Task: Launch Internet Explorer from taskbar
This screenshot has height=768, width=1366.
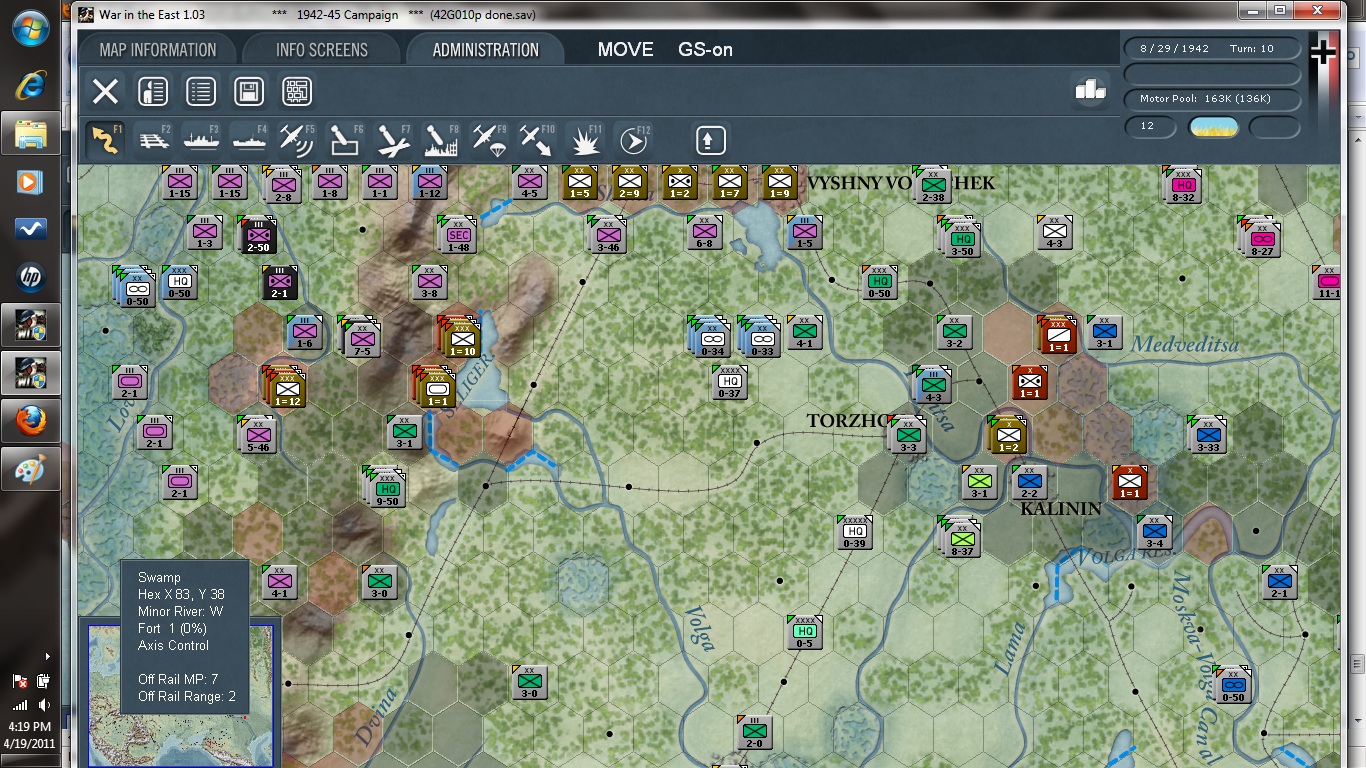Action: [x=31, y=86]
